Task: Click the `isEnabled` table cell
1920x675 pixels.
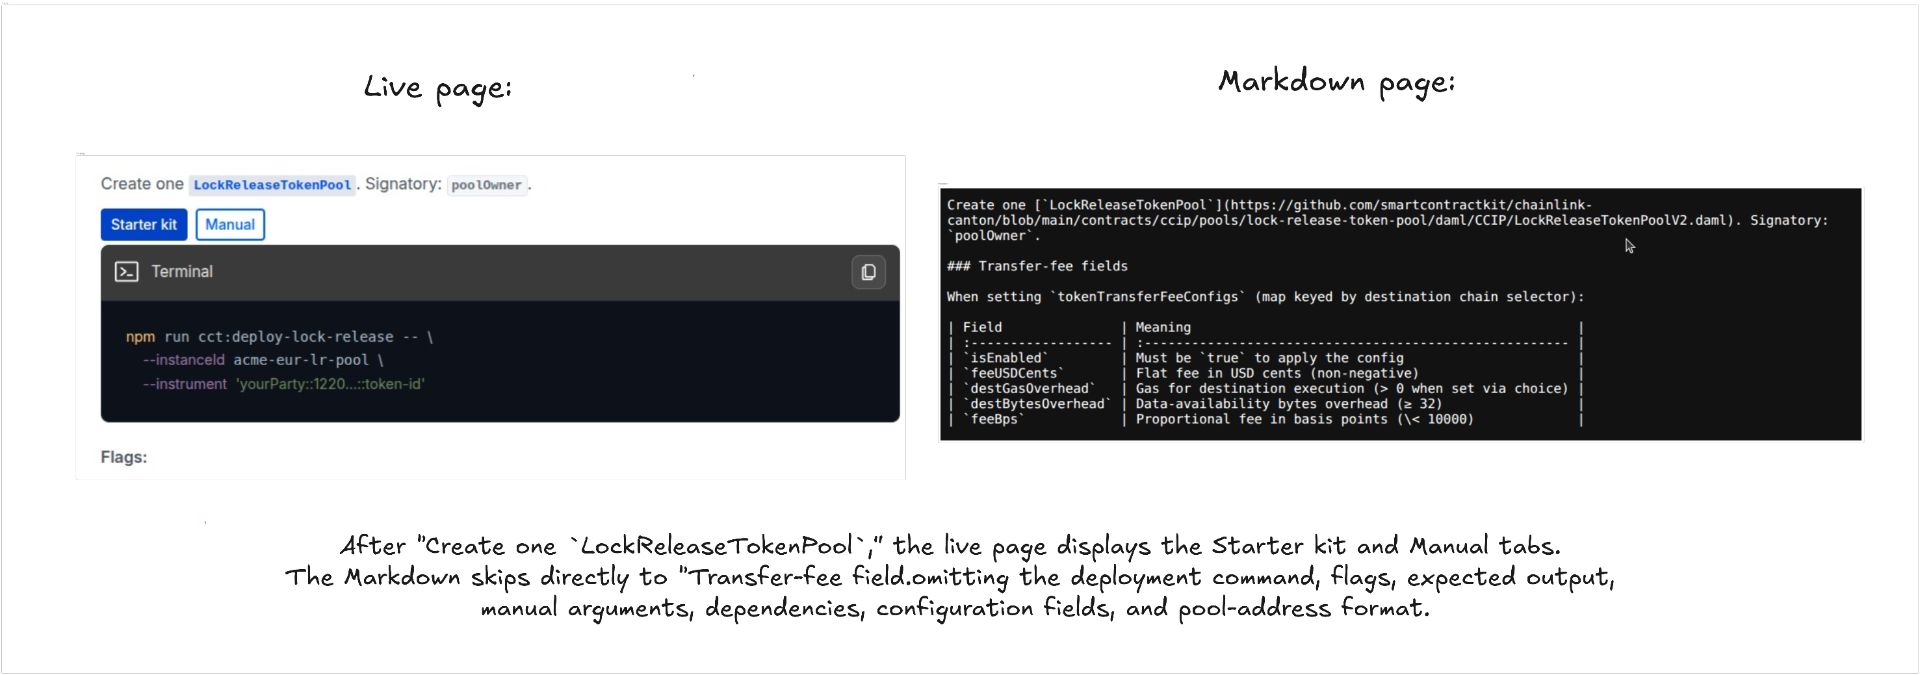Action: tap(1005, 358)
